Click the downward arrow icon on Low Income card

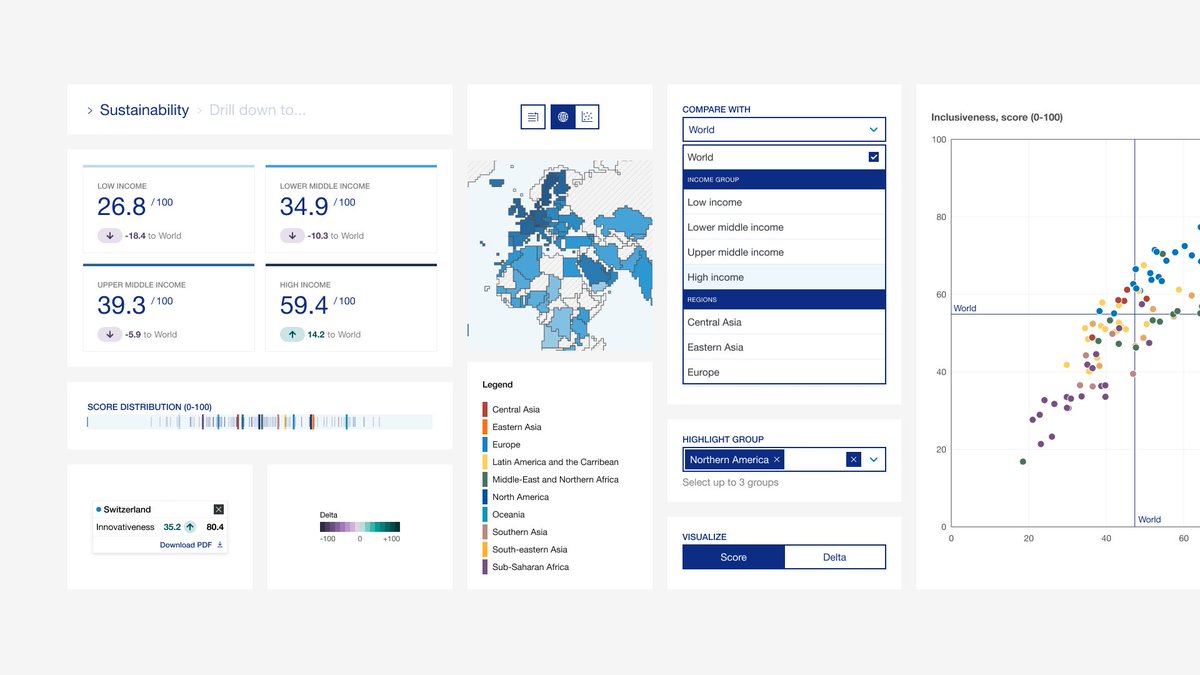click(110, 235)
